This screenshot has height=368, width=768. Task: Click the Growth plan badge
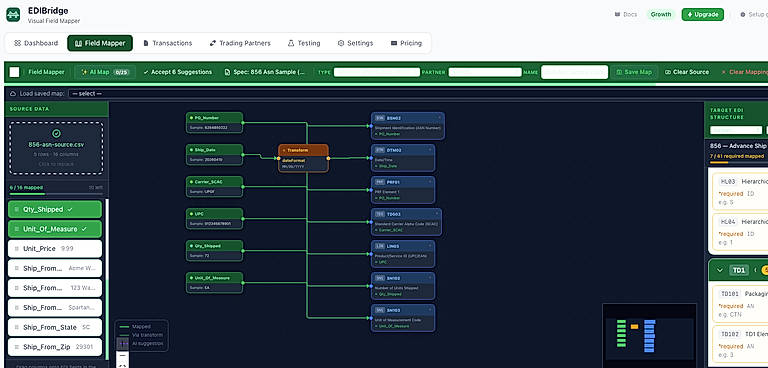[x=661, y=14]
